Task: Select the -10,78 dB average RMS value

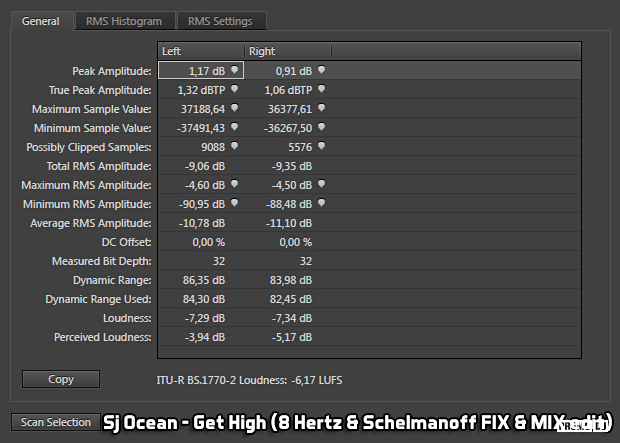Action: [202, 223]
